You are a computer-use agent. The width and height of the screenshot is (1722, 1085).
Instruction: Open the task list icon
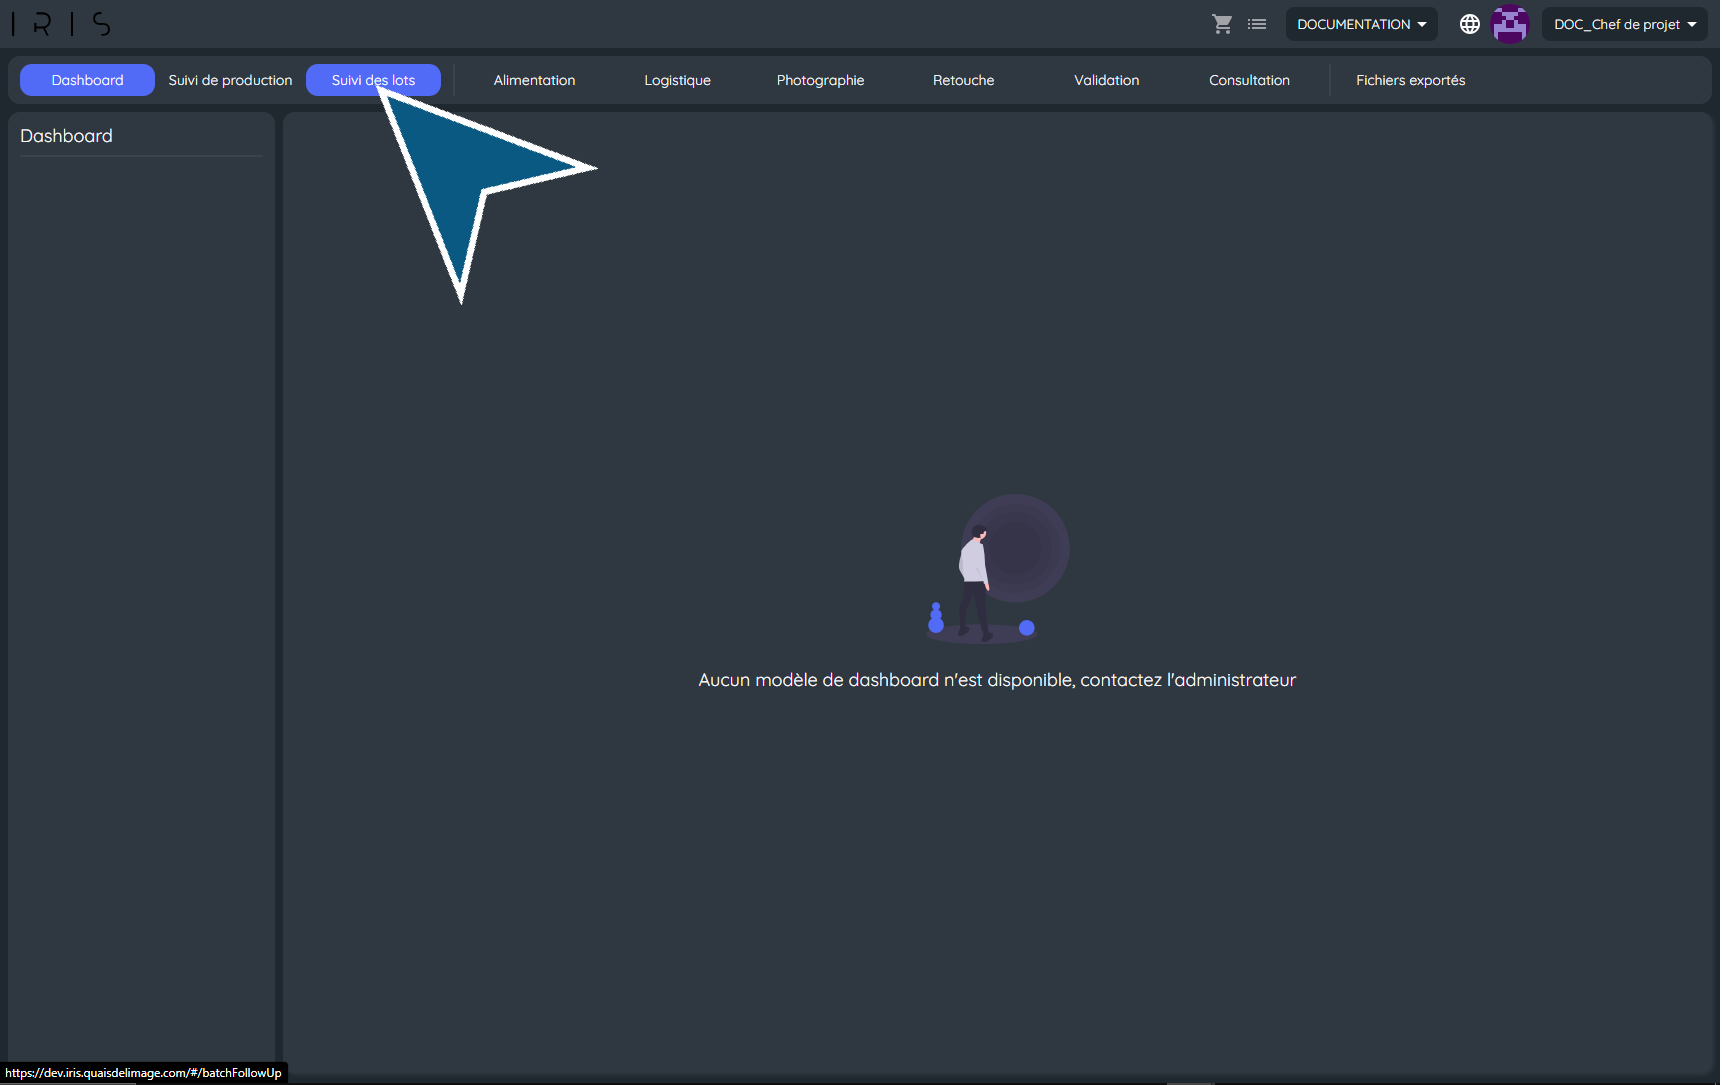pyautogui.click(x=1257, y=24)
